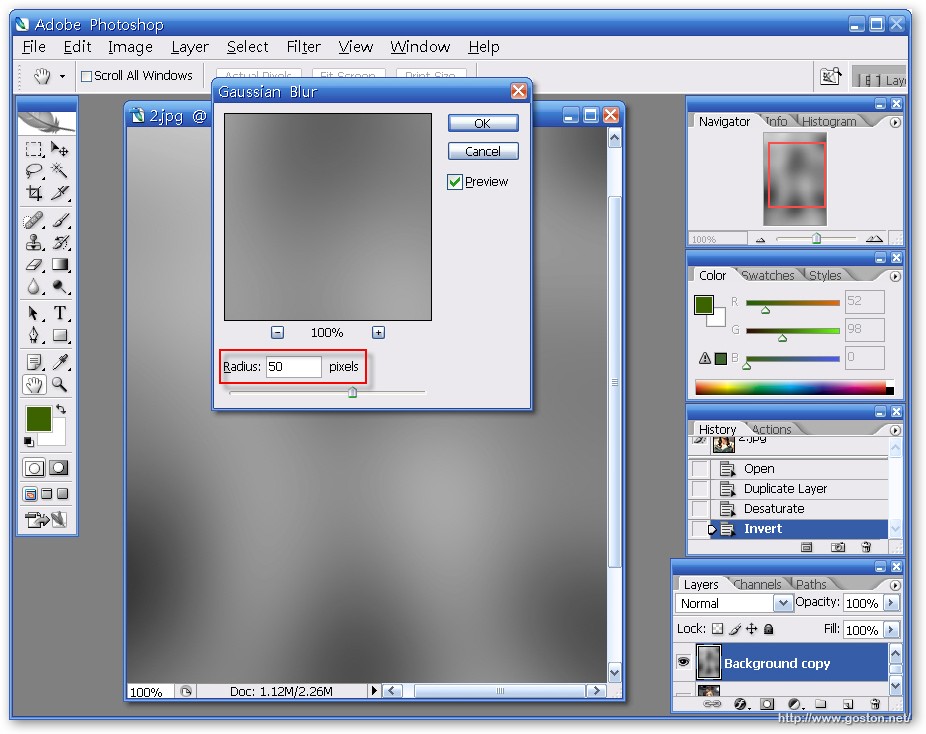Delete layer using Layers panel trash icon
This screenshot has width=926, height=734.
(x=875, y=704)
